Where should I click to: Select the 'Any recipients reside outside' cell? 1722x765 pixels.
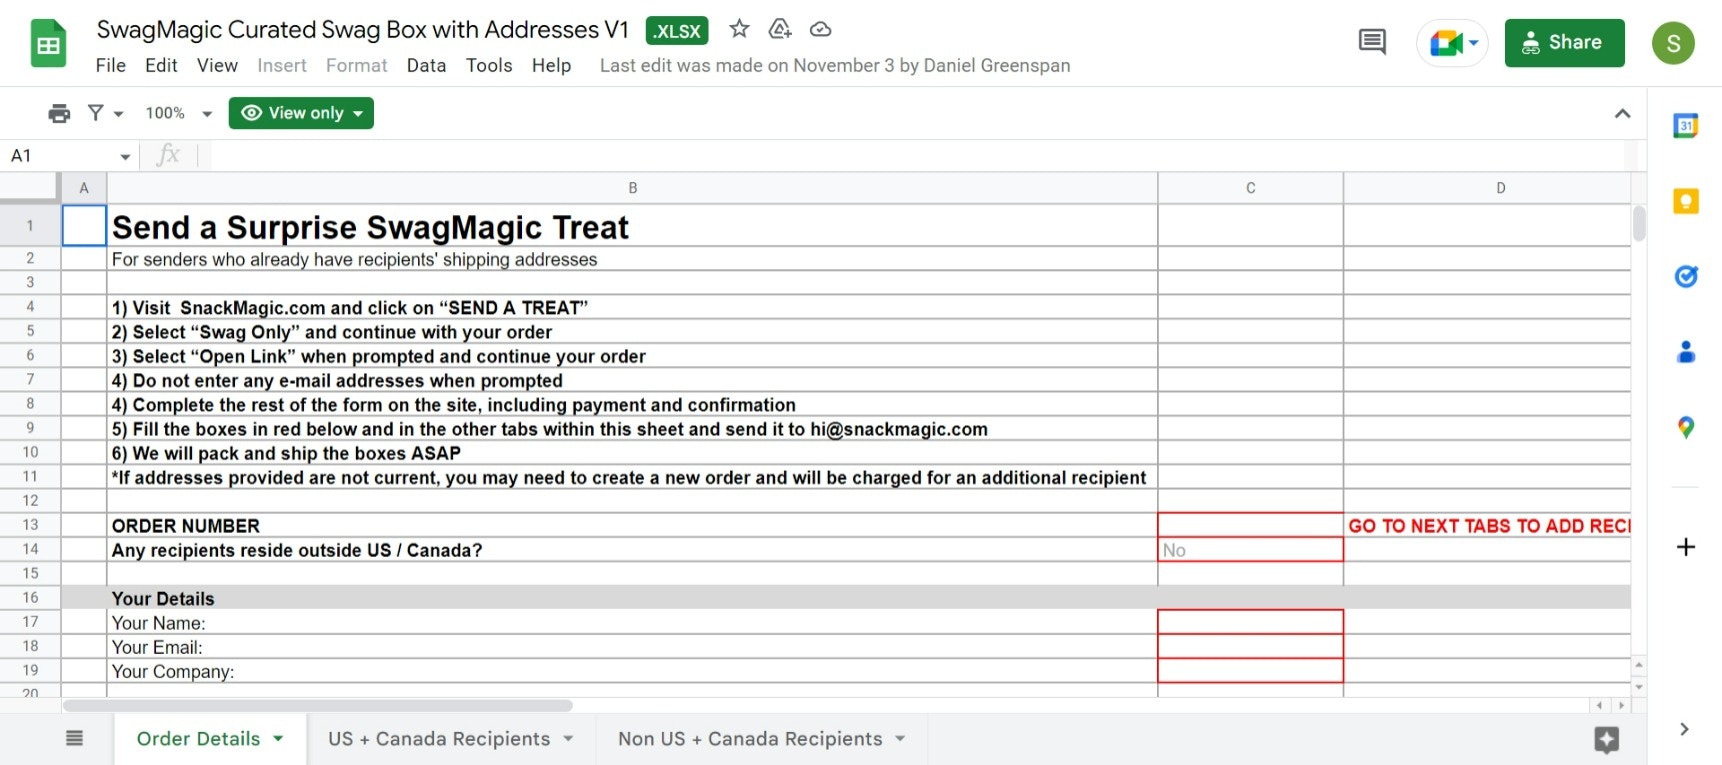click(x=632, y=549)
